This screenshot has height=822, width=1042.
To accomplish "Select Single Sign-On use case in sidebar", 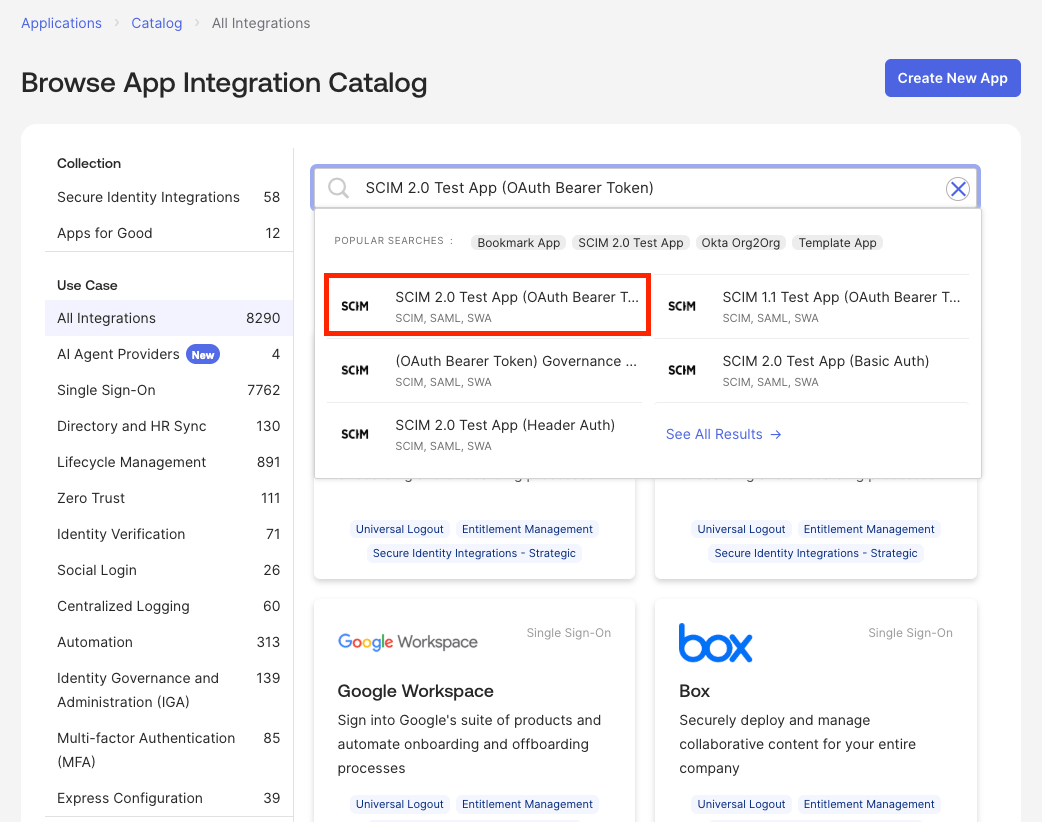I will 169,390.
